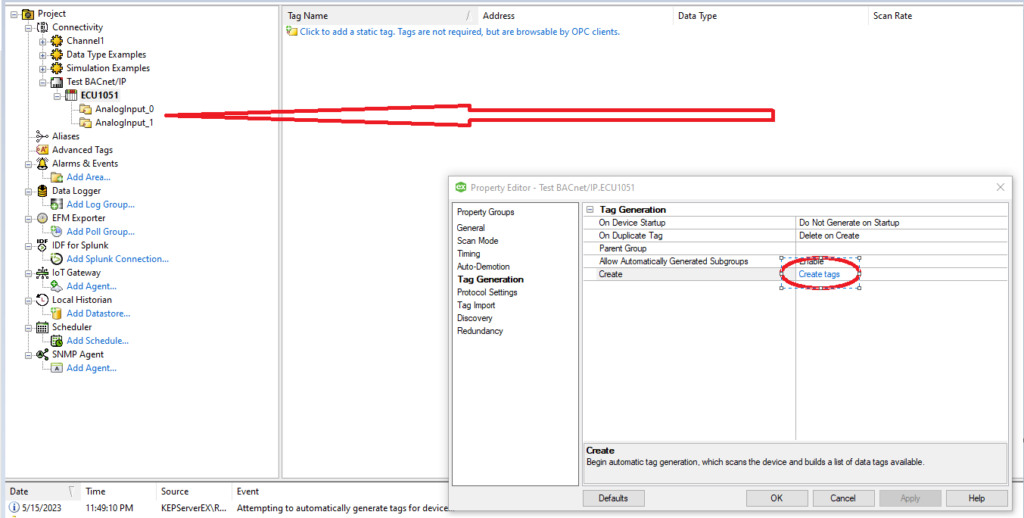Collapse the Project root node

tap(14, 14)
